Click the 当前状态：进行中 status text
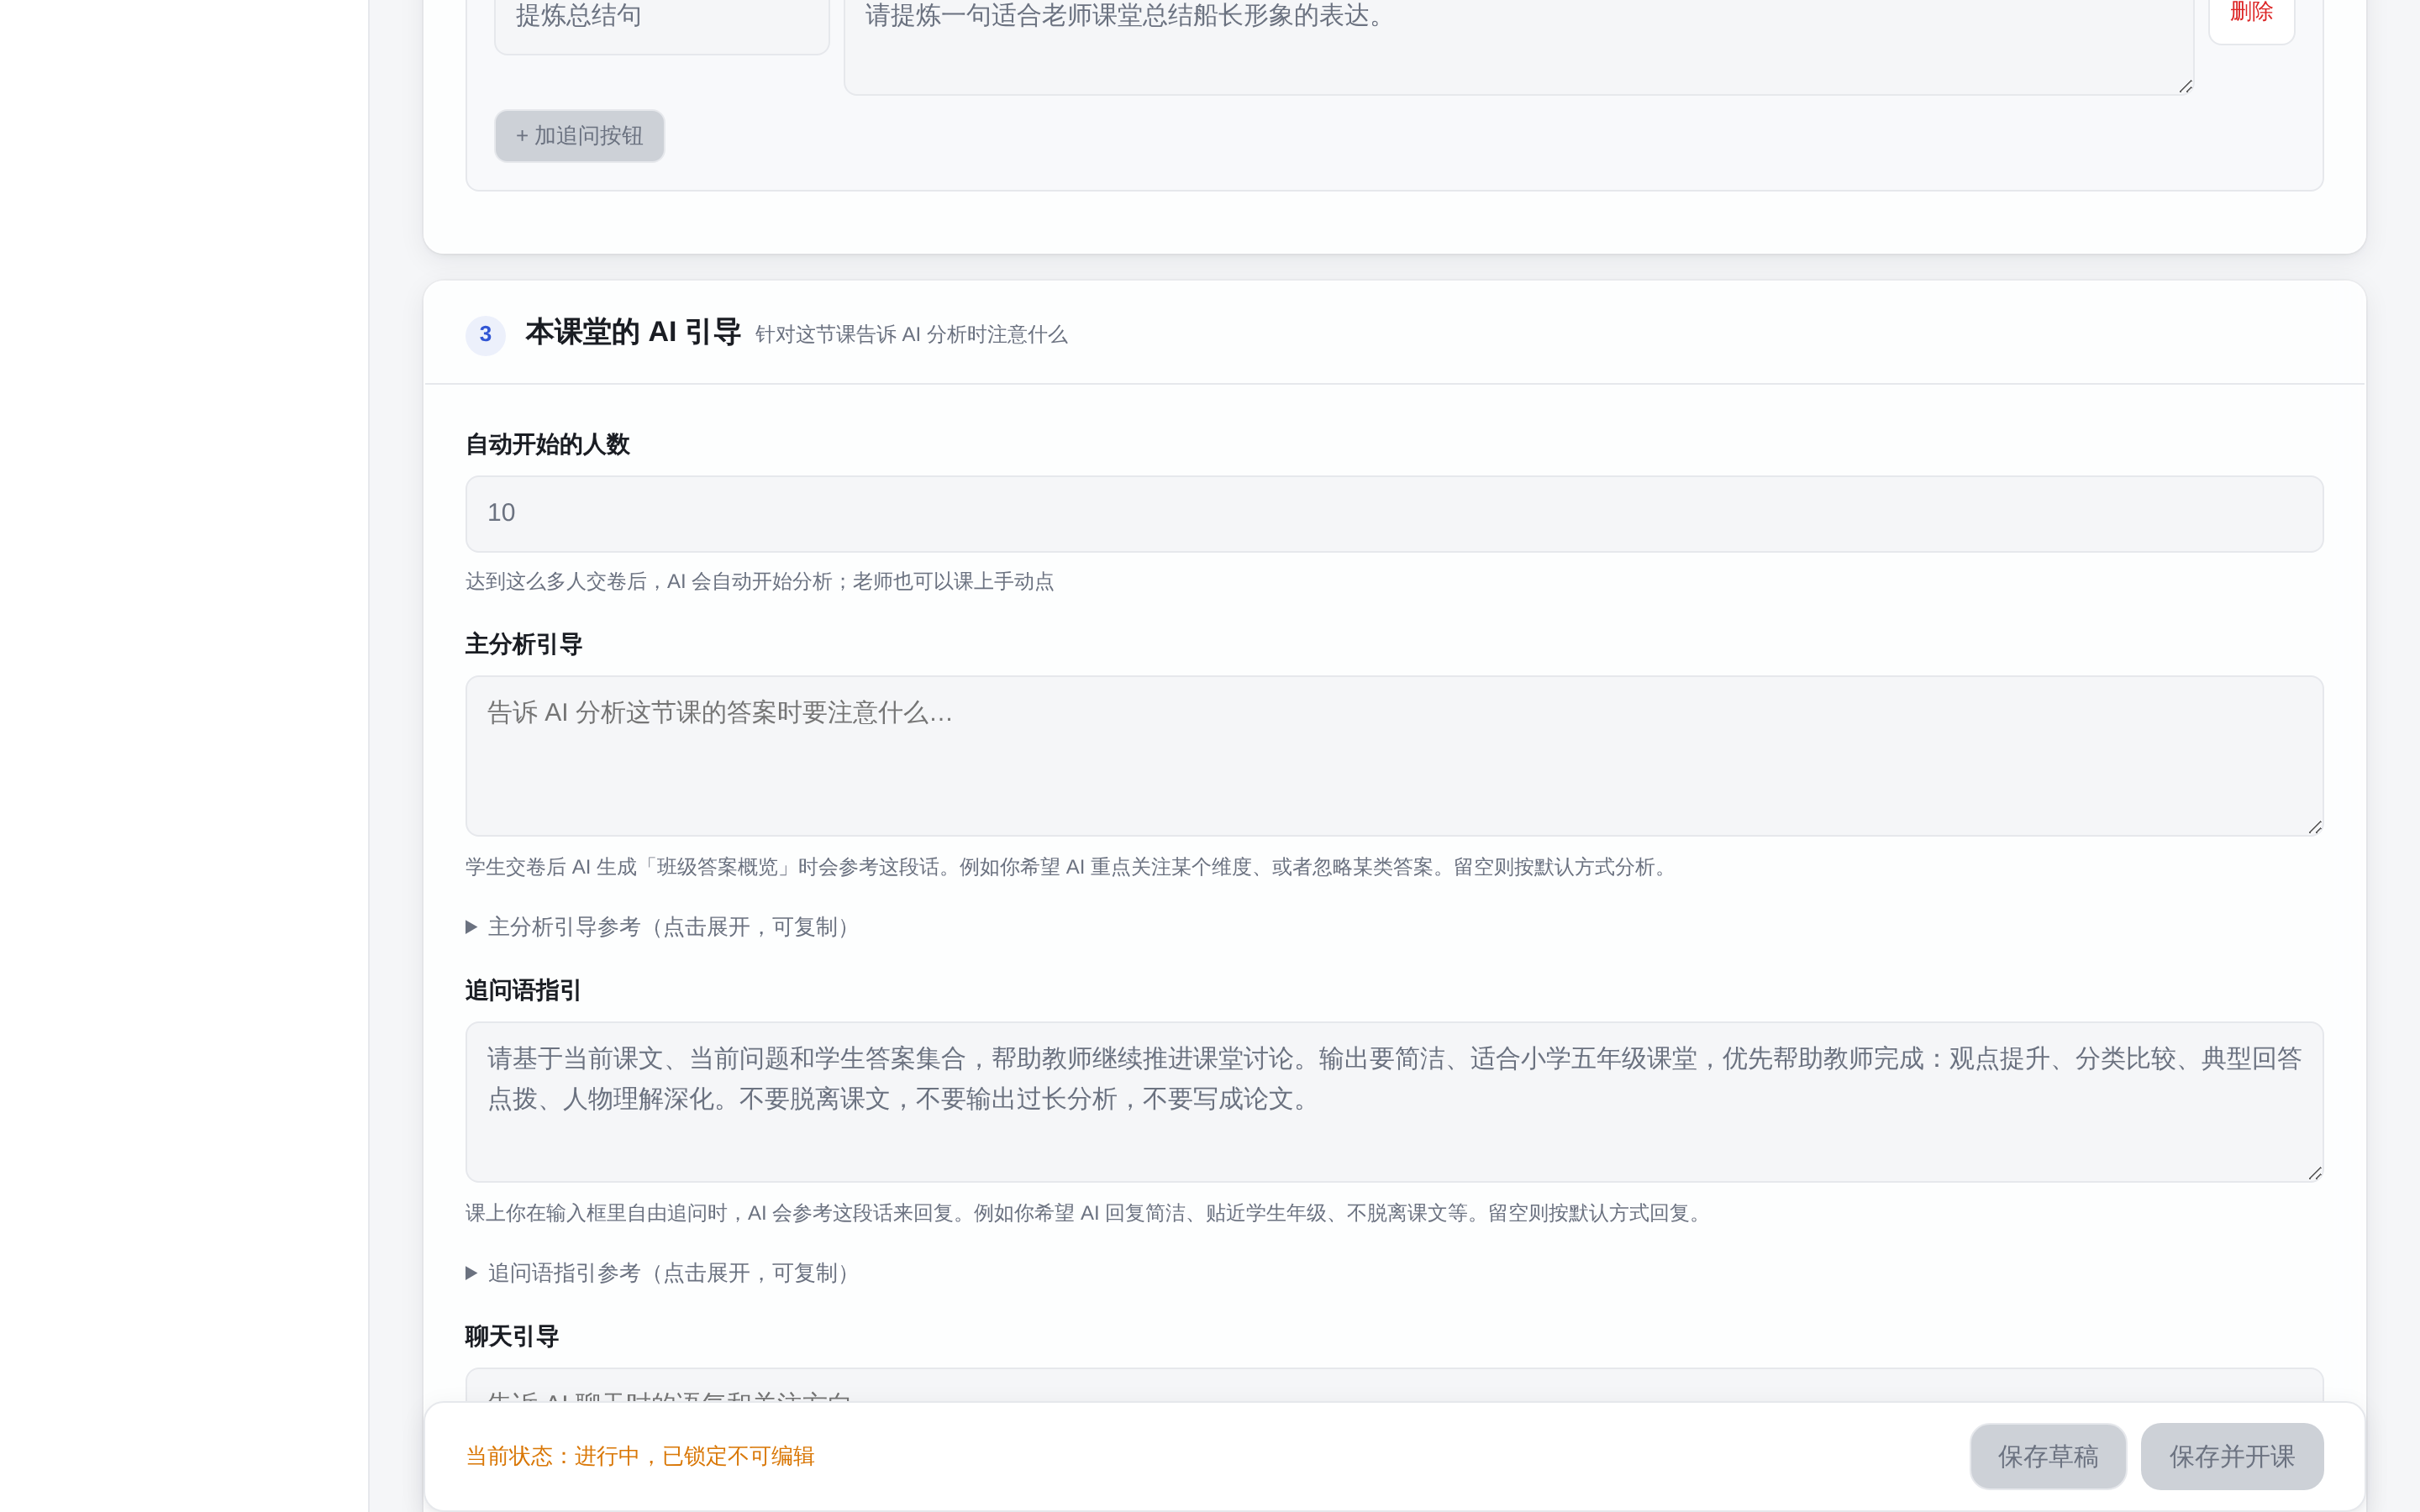This screenshot has height=1512, width=2420. coord(640,1457)
